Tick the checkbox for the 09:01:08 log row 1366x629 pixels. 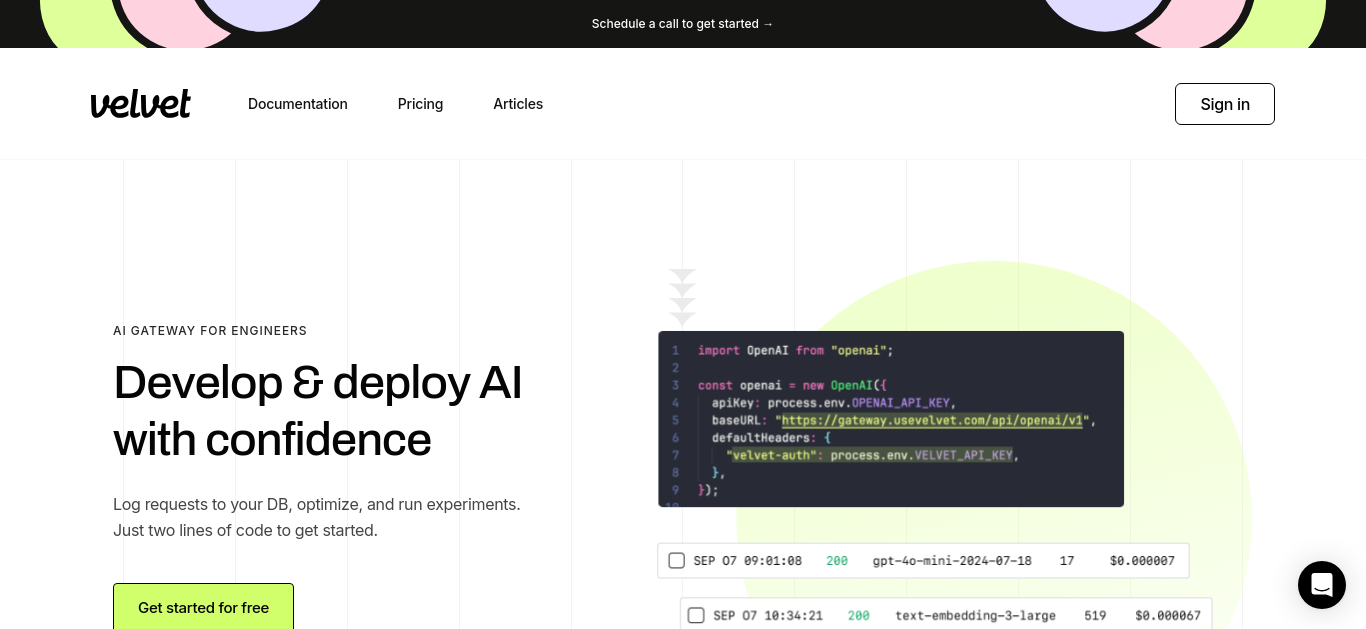676,561
